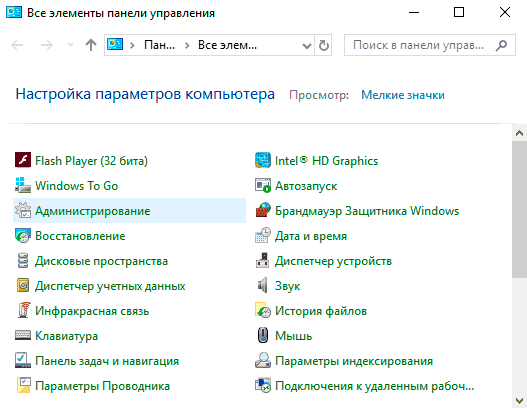Click the Forward navigation arrow

tap(47, 45)
